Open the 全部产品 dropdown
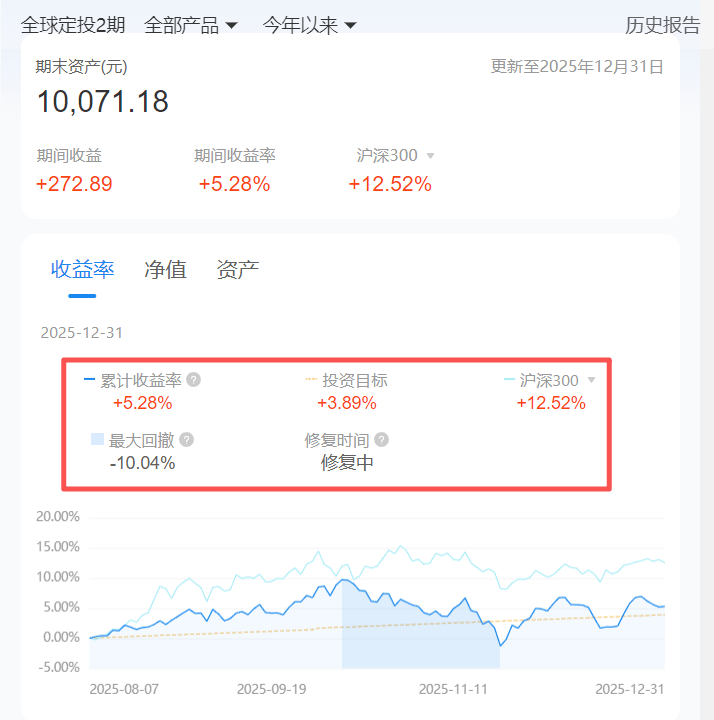 [x=191, y=25]
